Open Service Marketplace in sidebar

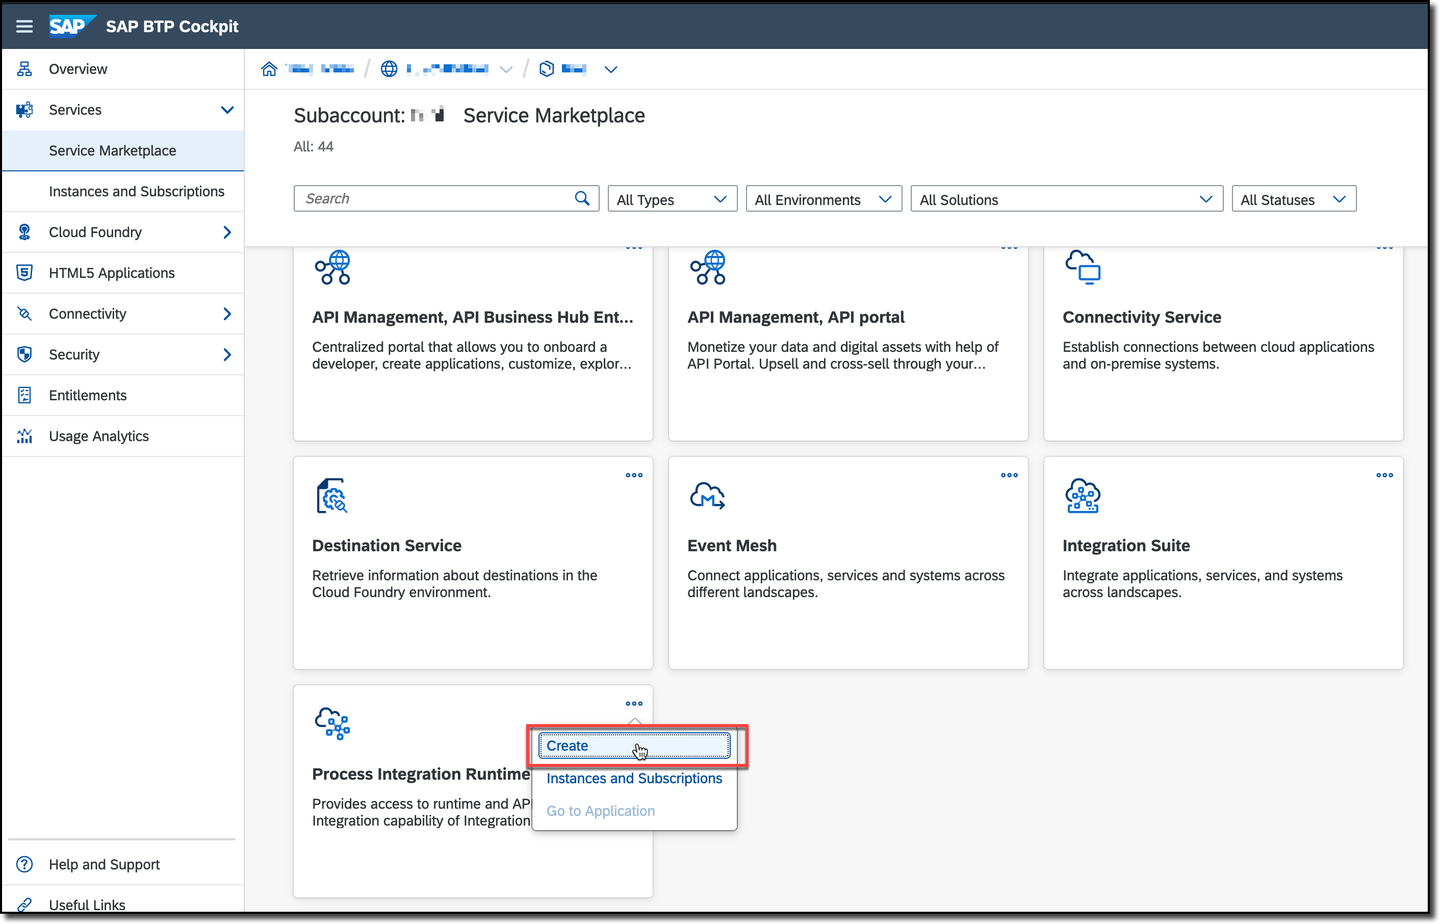point(123,151)
